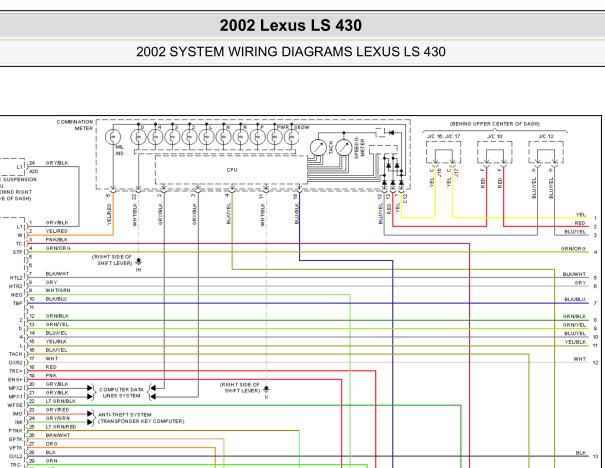This screenshot has width=605, height=468.
Task: Click the 'GRY/RED' wire label at pin 23
Action: [57, 409]
